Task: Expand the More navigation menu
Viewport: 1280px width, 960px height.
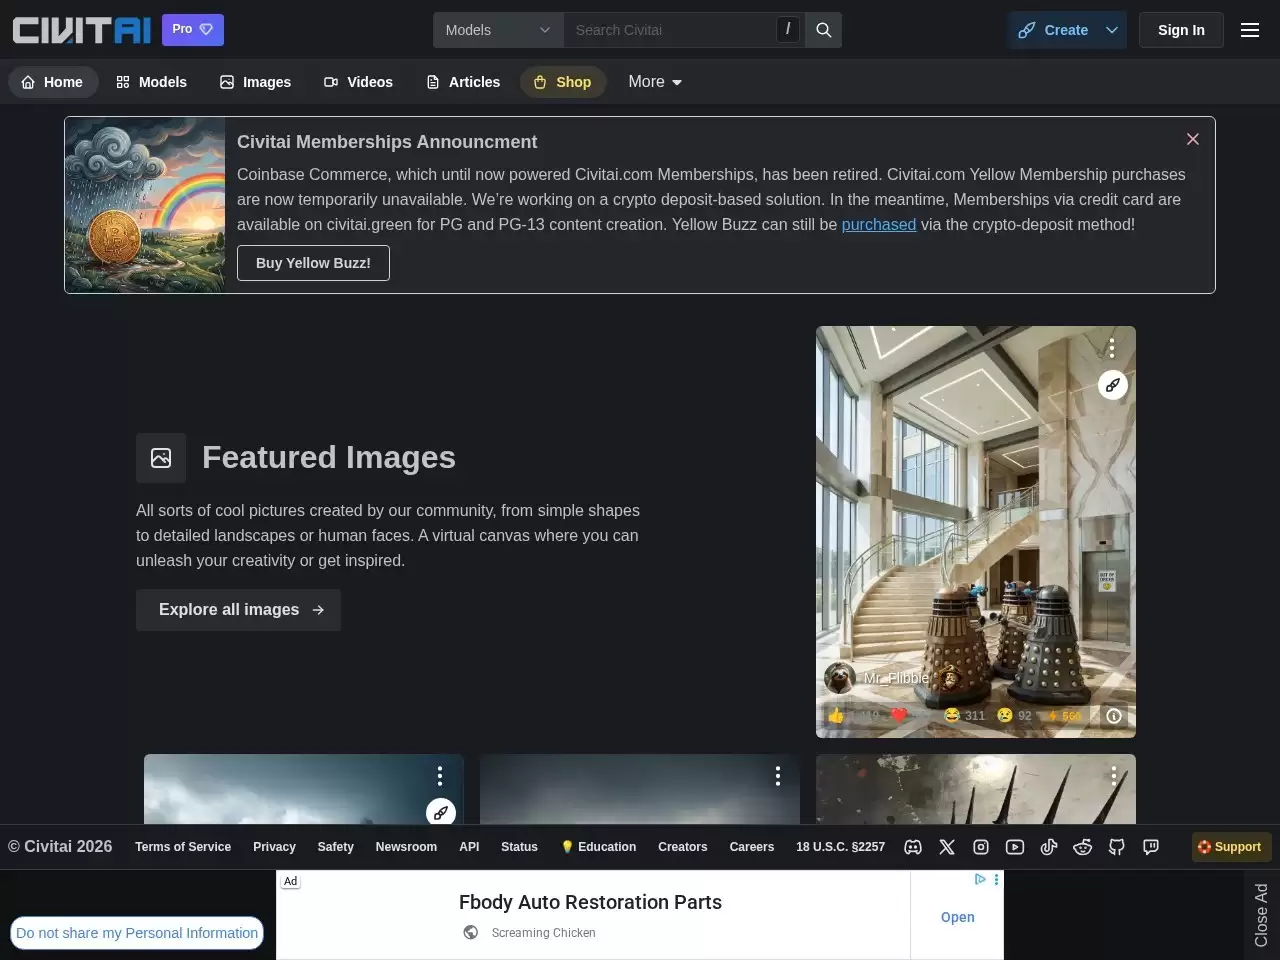Action: point(655,82)
